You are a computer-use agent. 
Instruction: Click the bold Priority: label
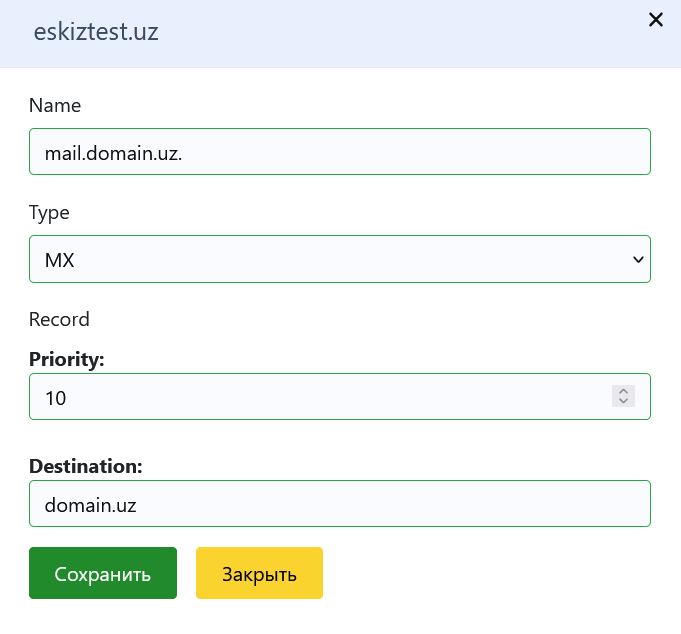[67, 359]
